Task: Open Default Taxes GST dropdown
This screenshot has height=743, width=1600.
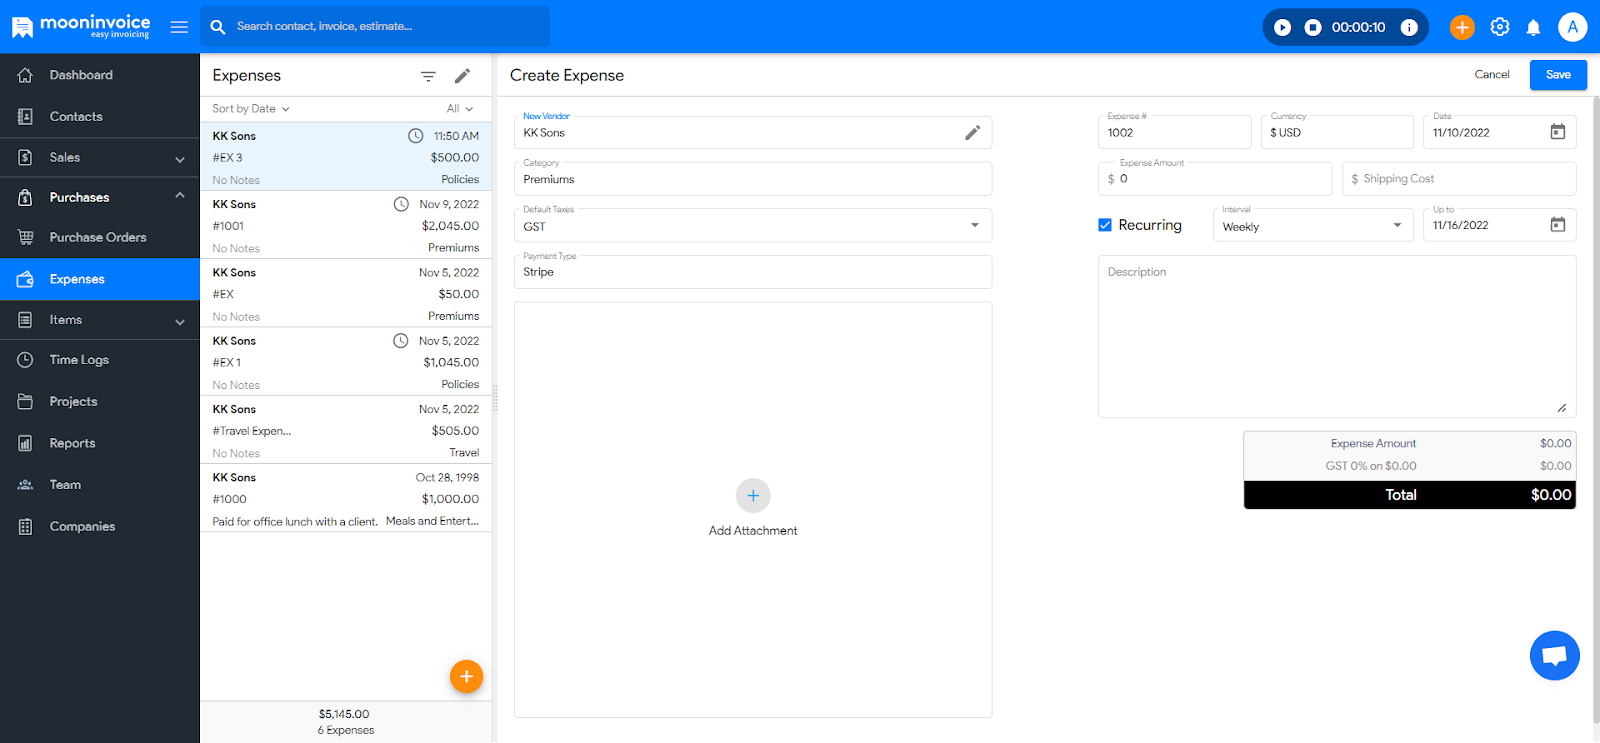Action: click(x=753, y=225)
